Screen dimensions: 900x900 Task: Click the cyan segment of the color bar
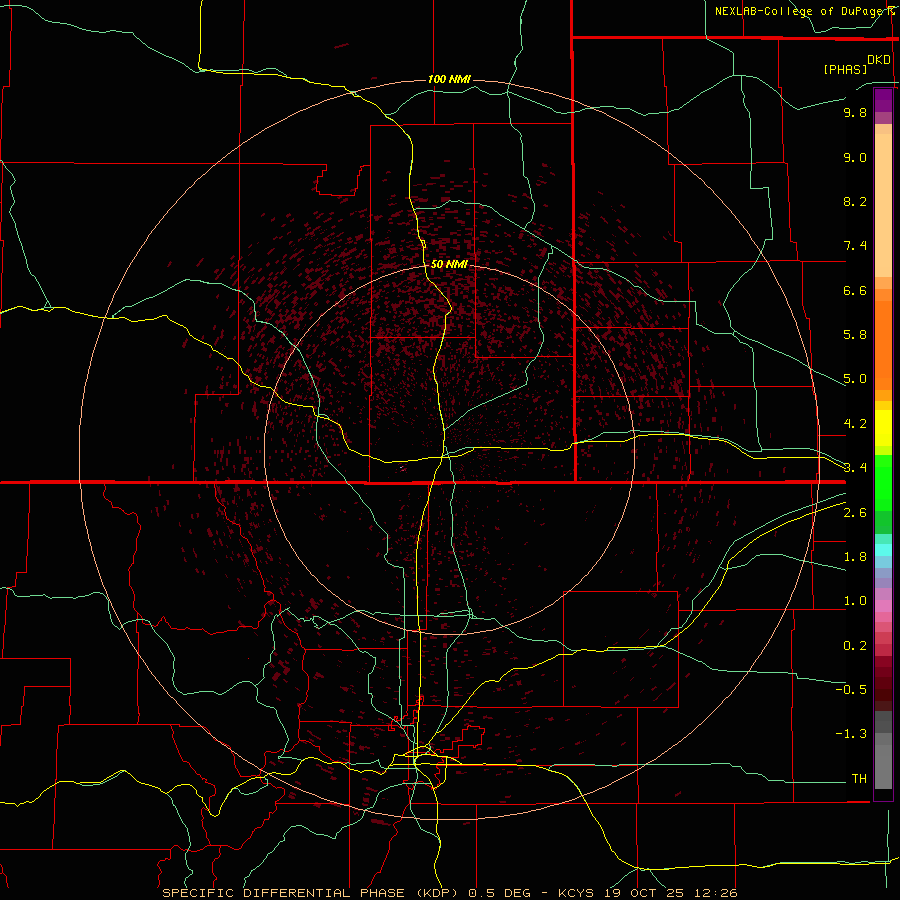pyautogui.click(x=883, y=550)
